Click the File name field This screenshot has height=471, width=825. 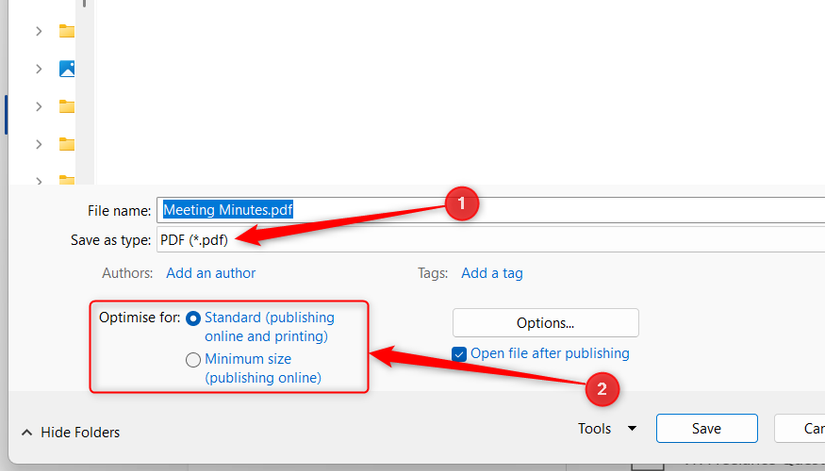[x=490, y=210]
